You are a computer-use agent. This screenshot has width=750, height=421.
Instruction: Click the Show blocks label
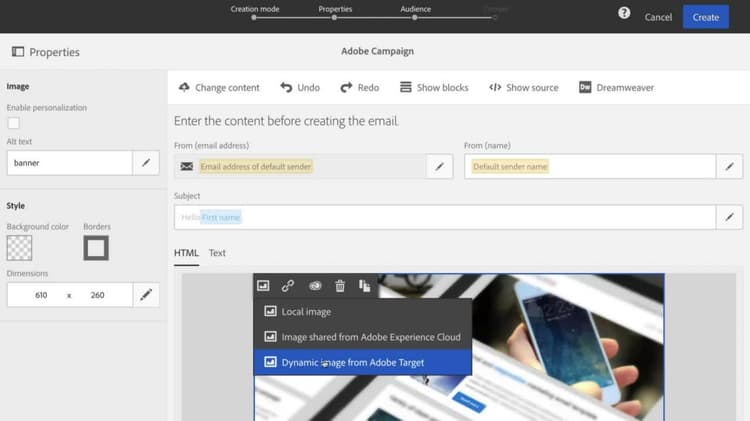tap(442, 88)
